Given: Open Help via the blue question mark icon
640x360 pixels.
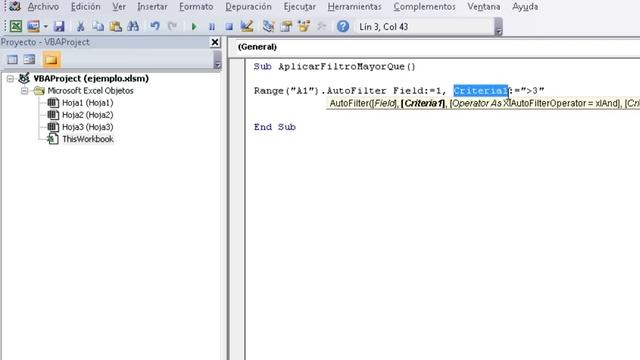Looking at the screenshot, I should [x=343, y=27].
